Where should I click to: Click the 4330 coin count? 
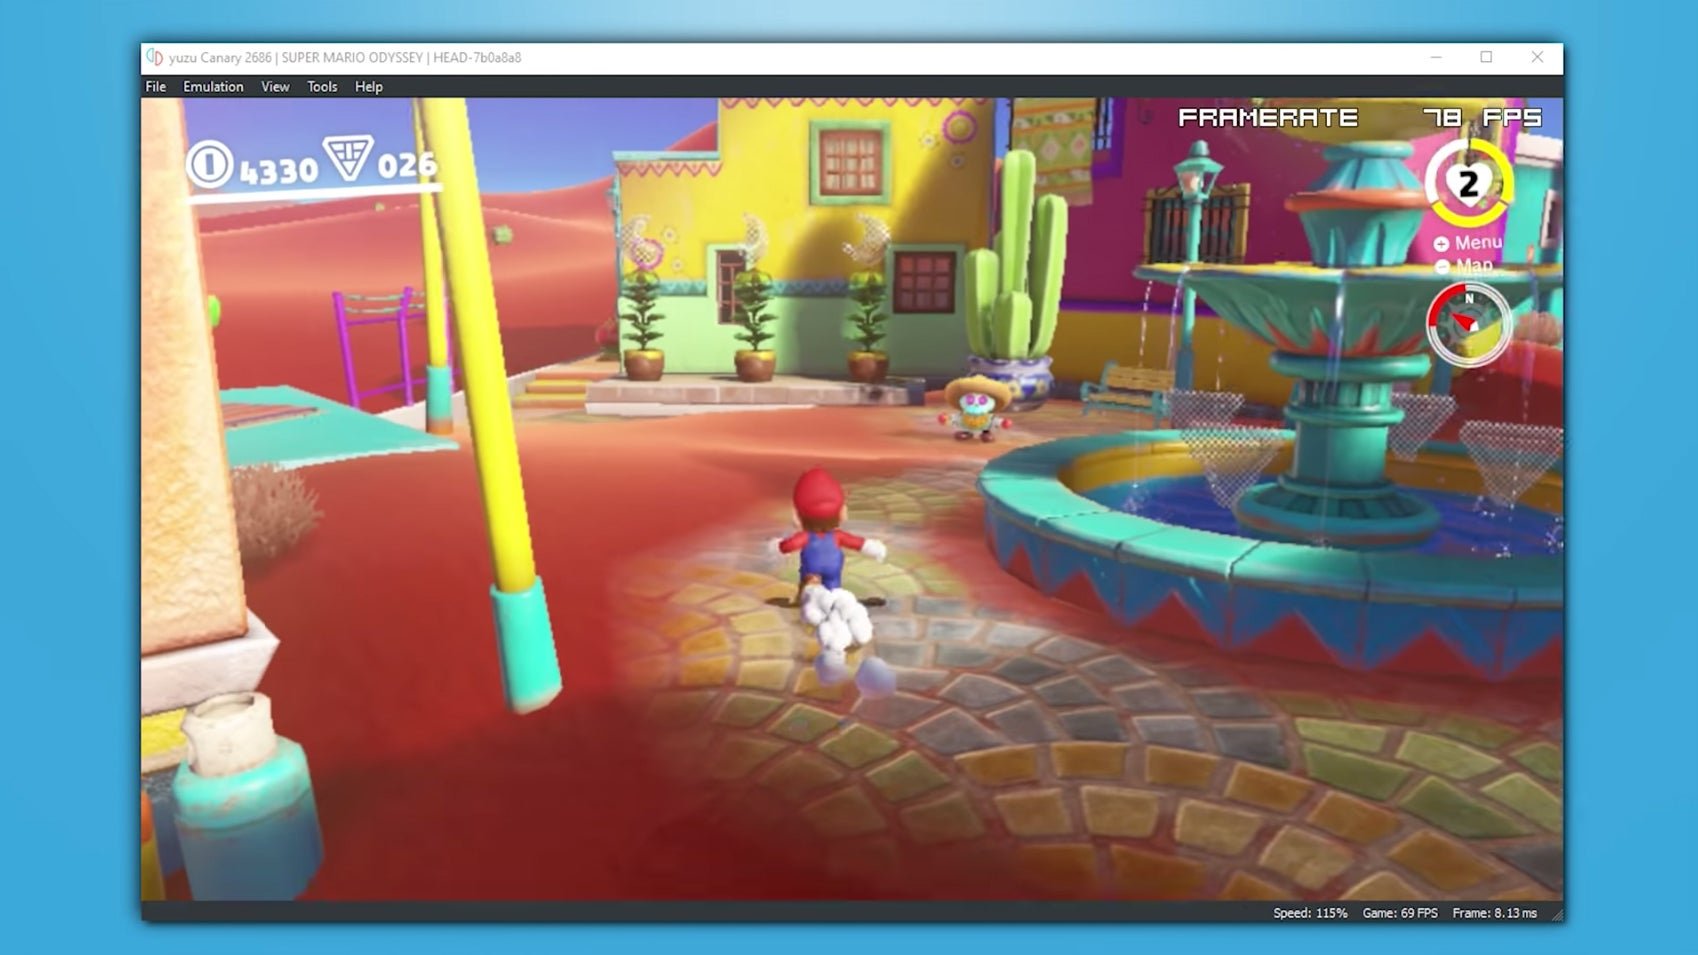[278, 171]
